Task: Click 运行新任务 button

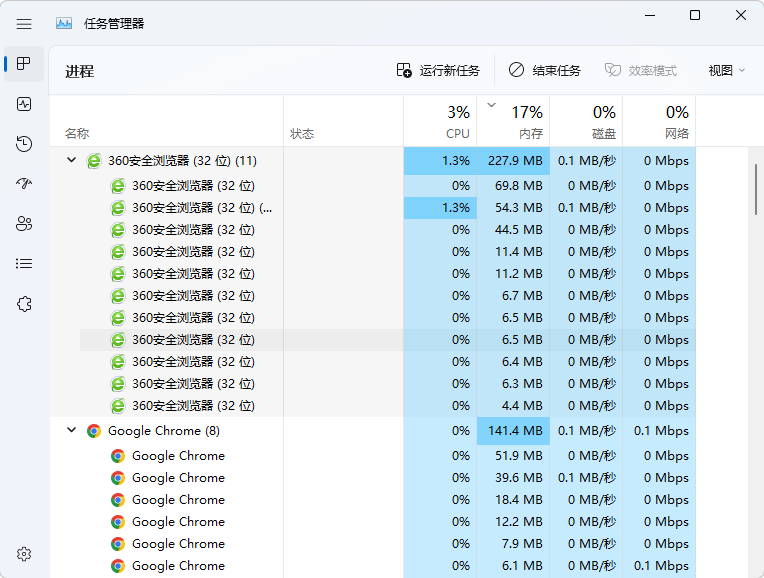Action: 438,71
